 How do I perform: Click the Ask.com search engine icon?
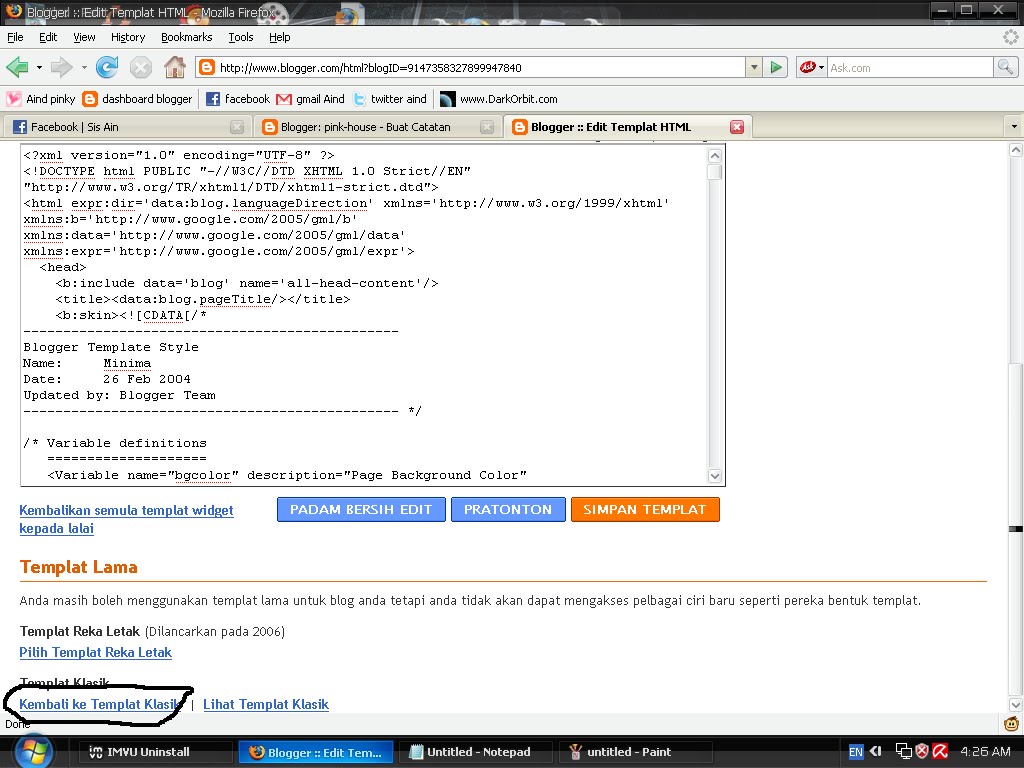tap(808, 67)
